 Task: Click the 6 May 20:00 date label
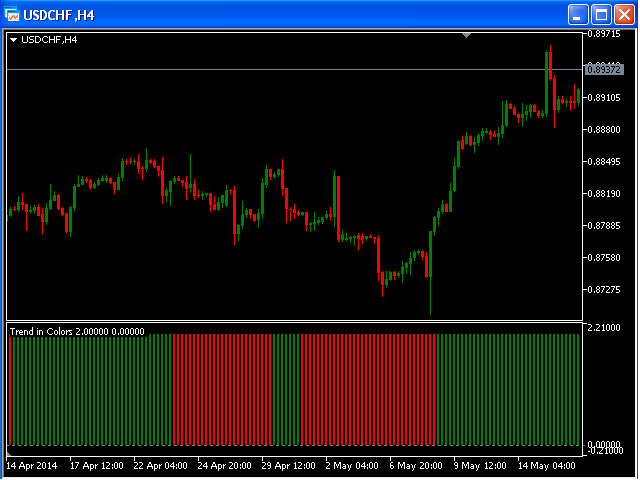point(416,466)
